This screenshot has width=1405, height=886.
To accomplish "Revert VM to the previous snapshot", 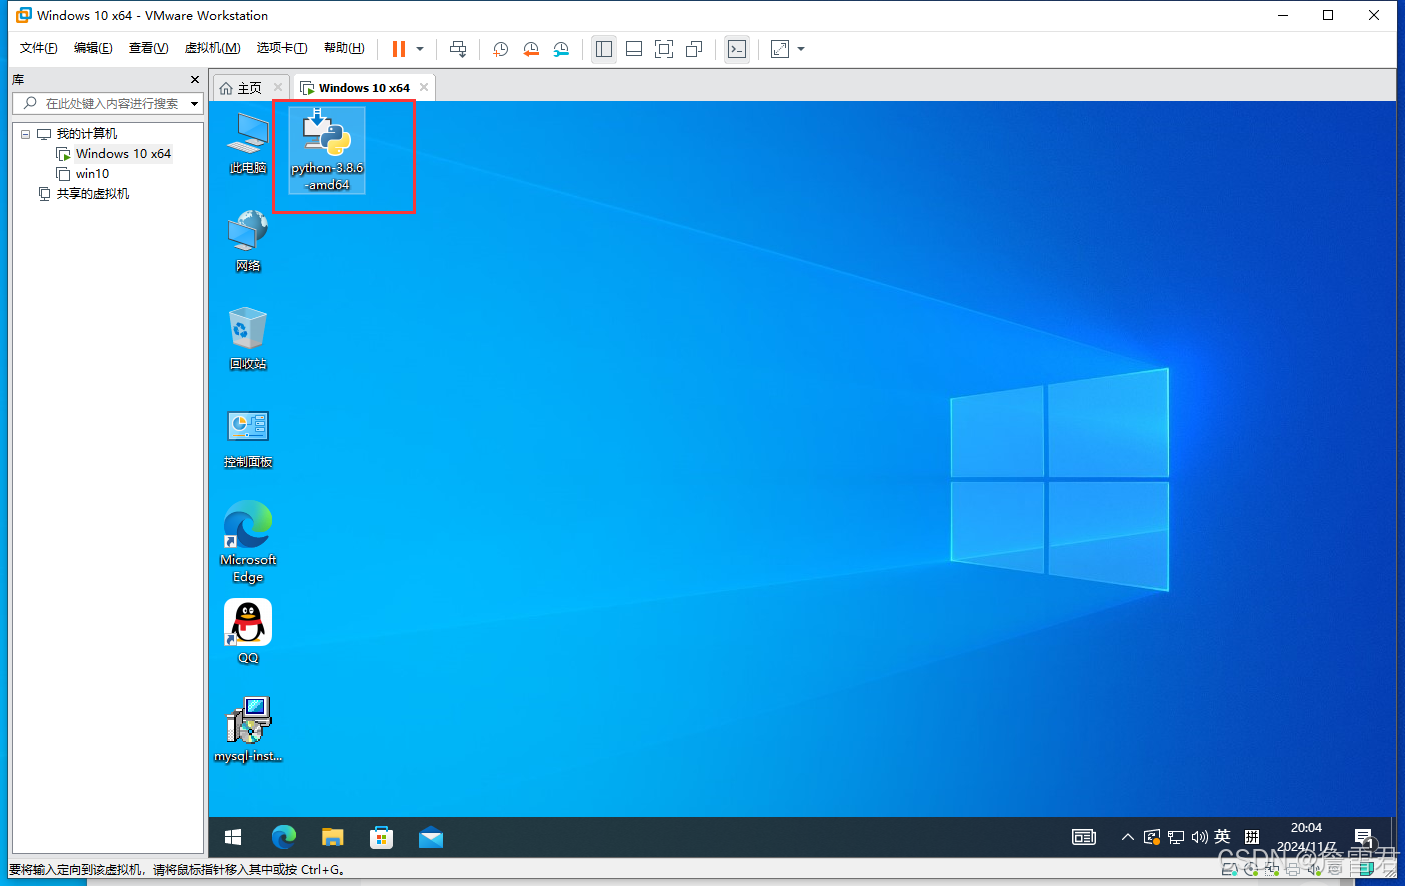I will pos(531,49).
